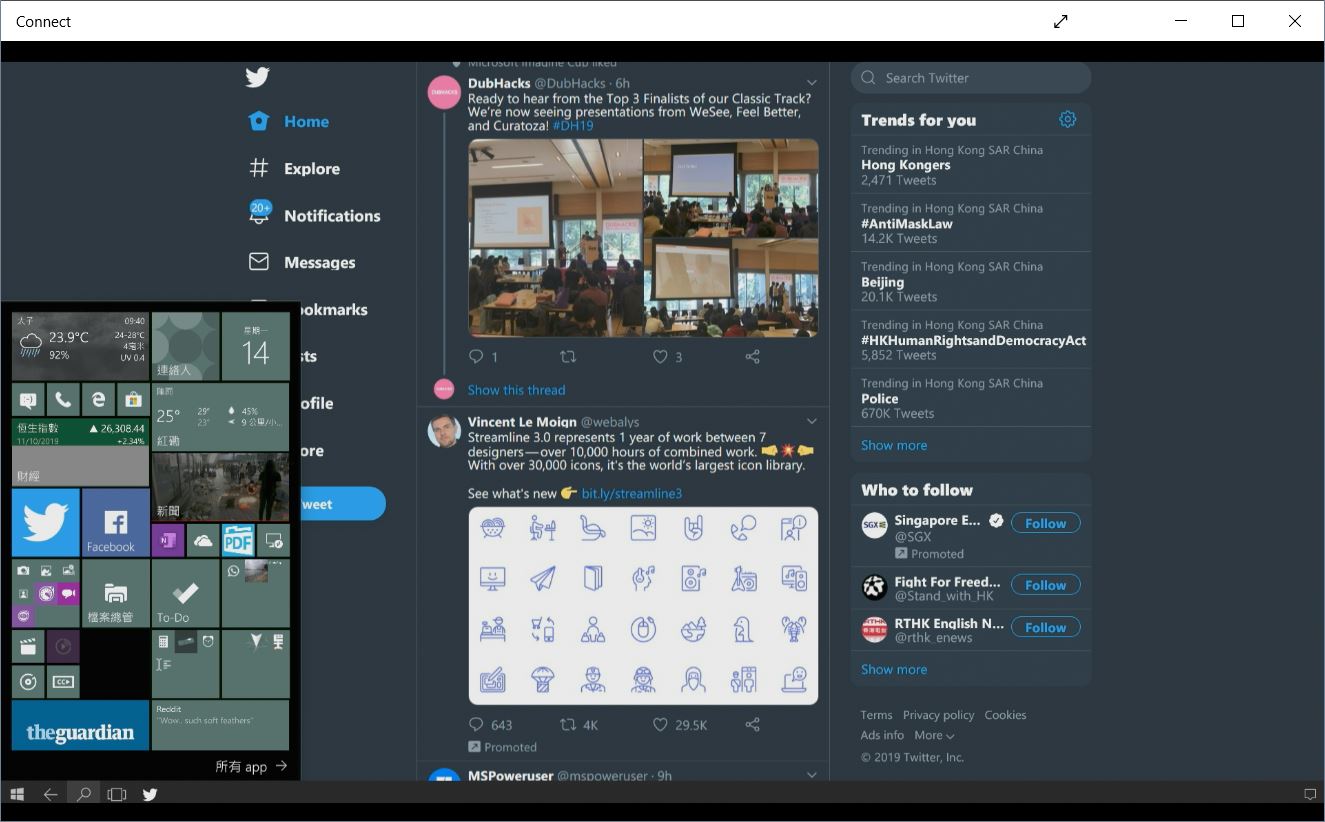Open the Hong Kongers trend

tap(970, 165)
